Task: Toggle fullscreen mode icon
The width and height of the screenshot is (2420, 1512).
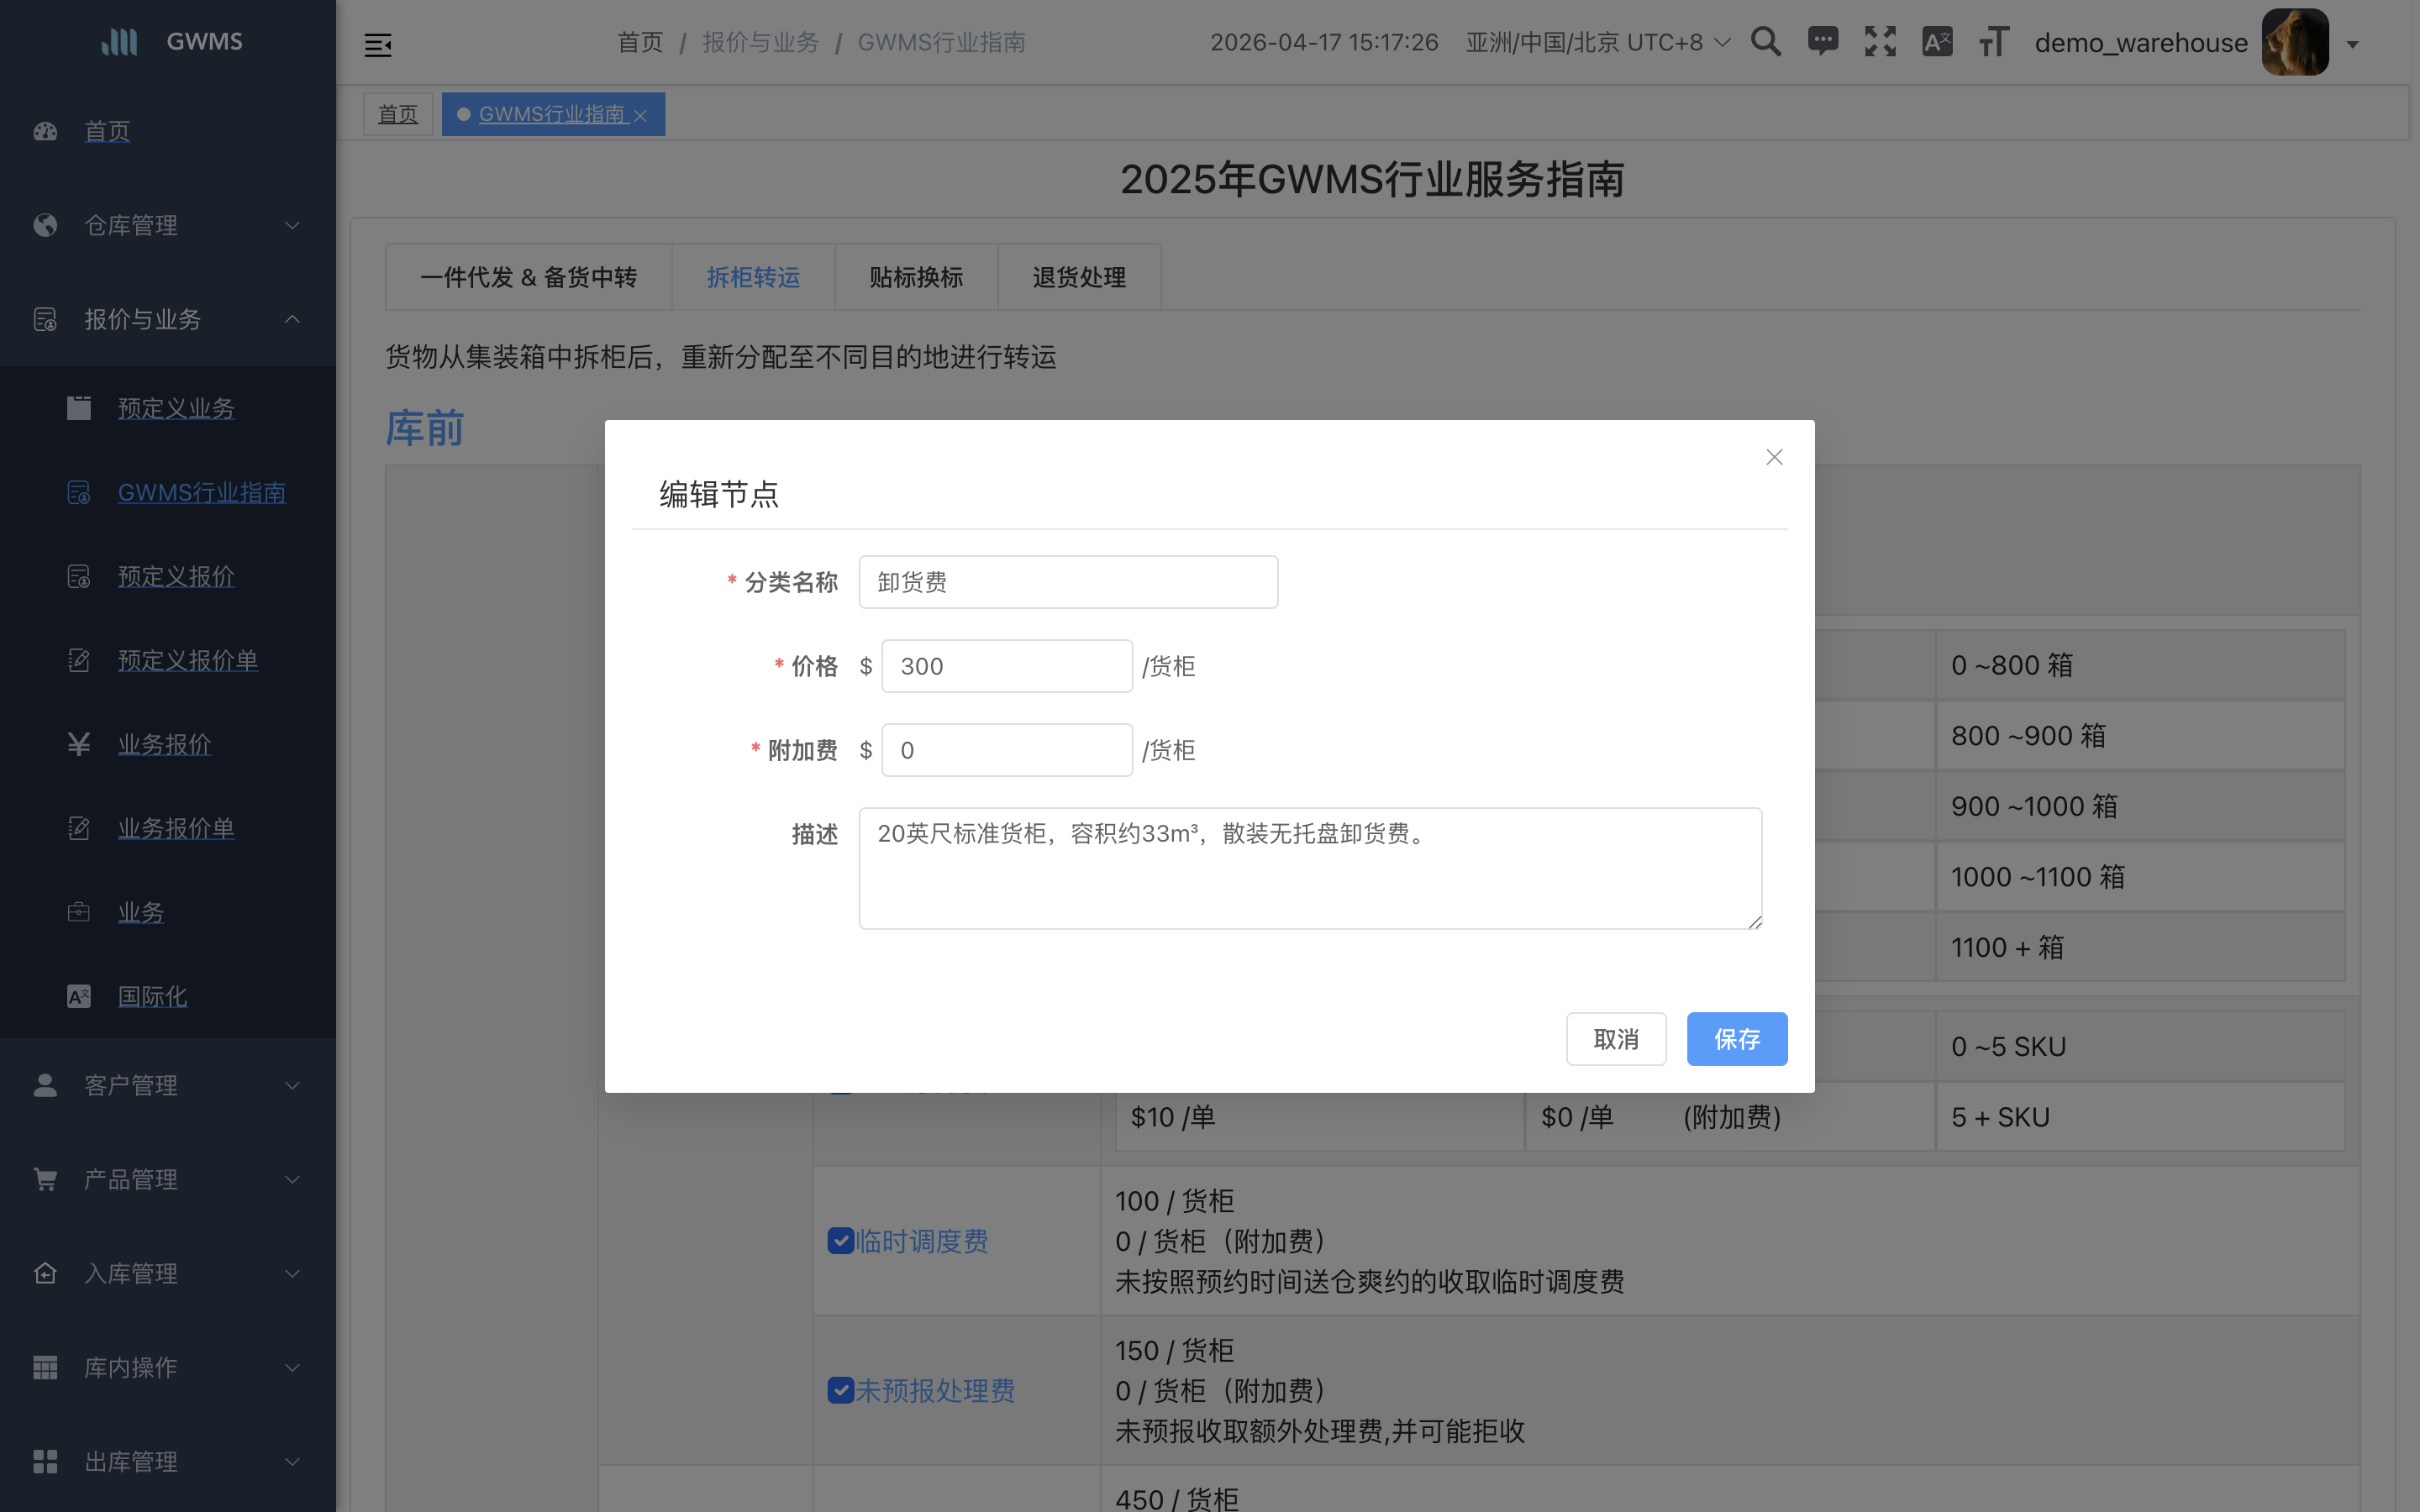Action: (1880, 42)
